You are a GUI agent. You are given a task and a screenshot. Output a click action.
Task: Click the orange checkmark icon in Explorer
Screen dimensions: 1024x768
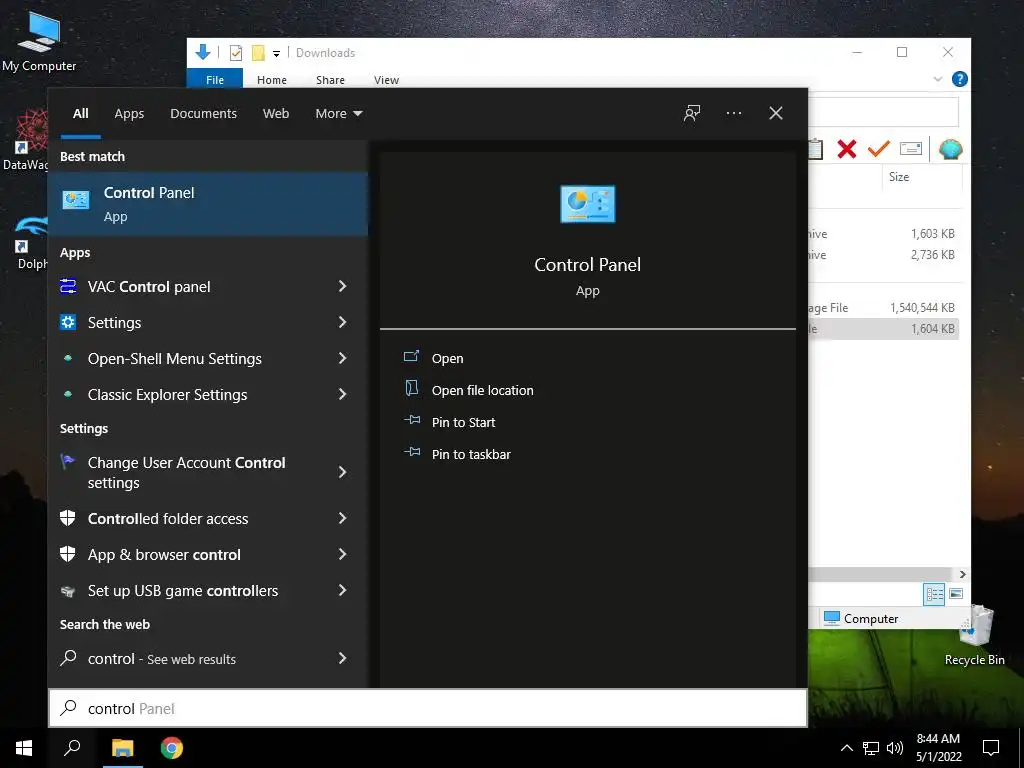879,149
